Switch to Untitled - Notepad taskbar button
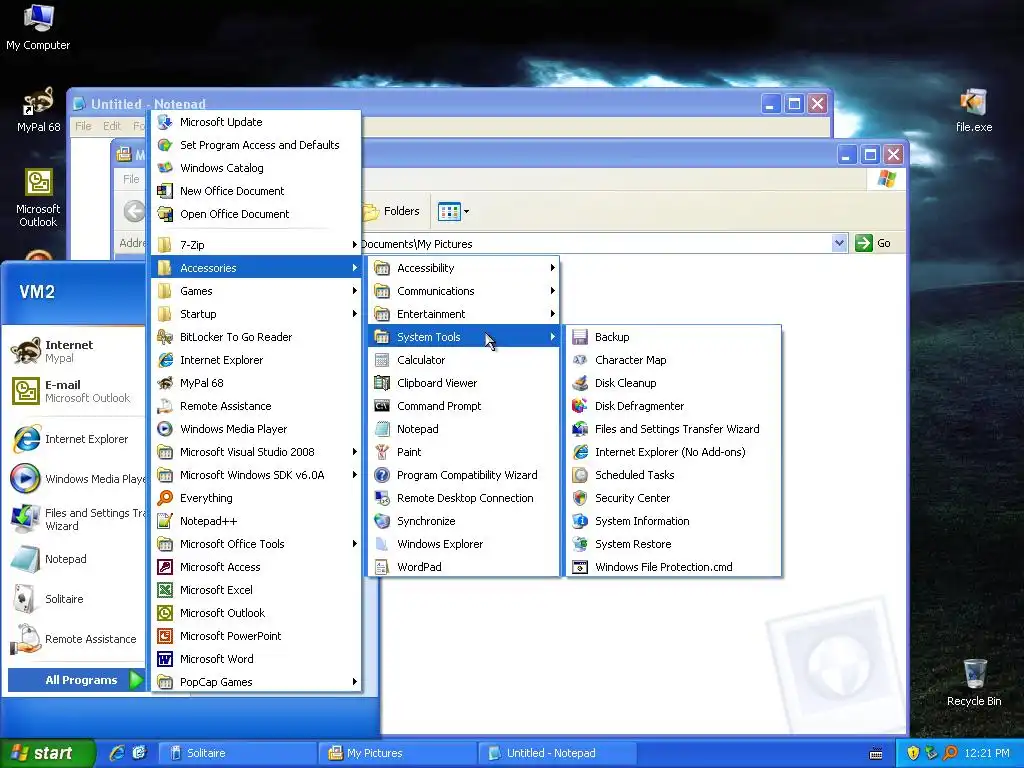 click(556, 753)
